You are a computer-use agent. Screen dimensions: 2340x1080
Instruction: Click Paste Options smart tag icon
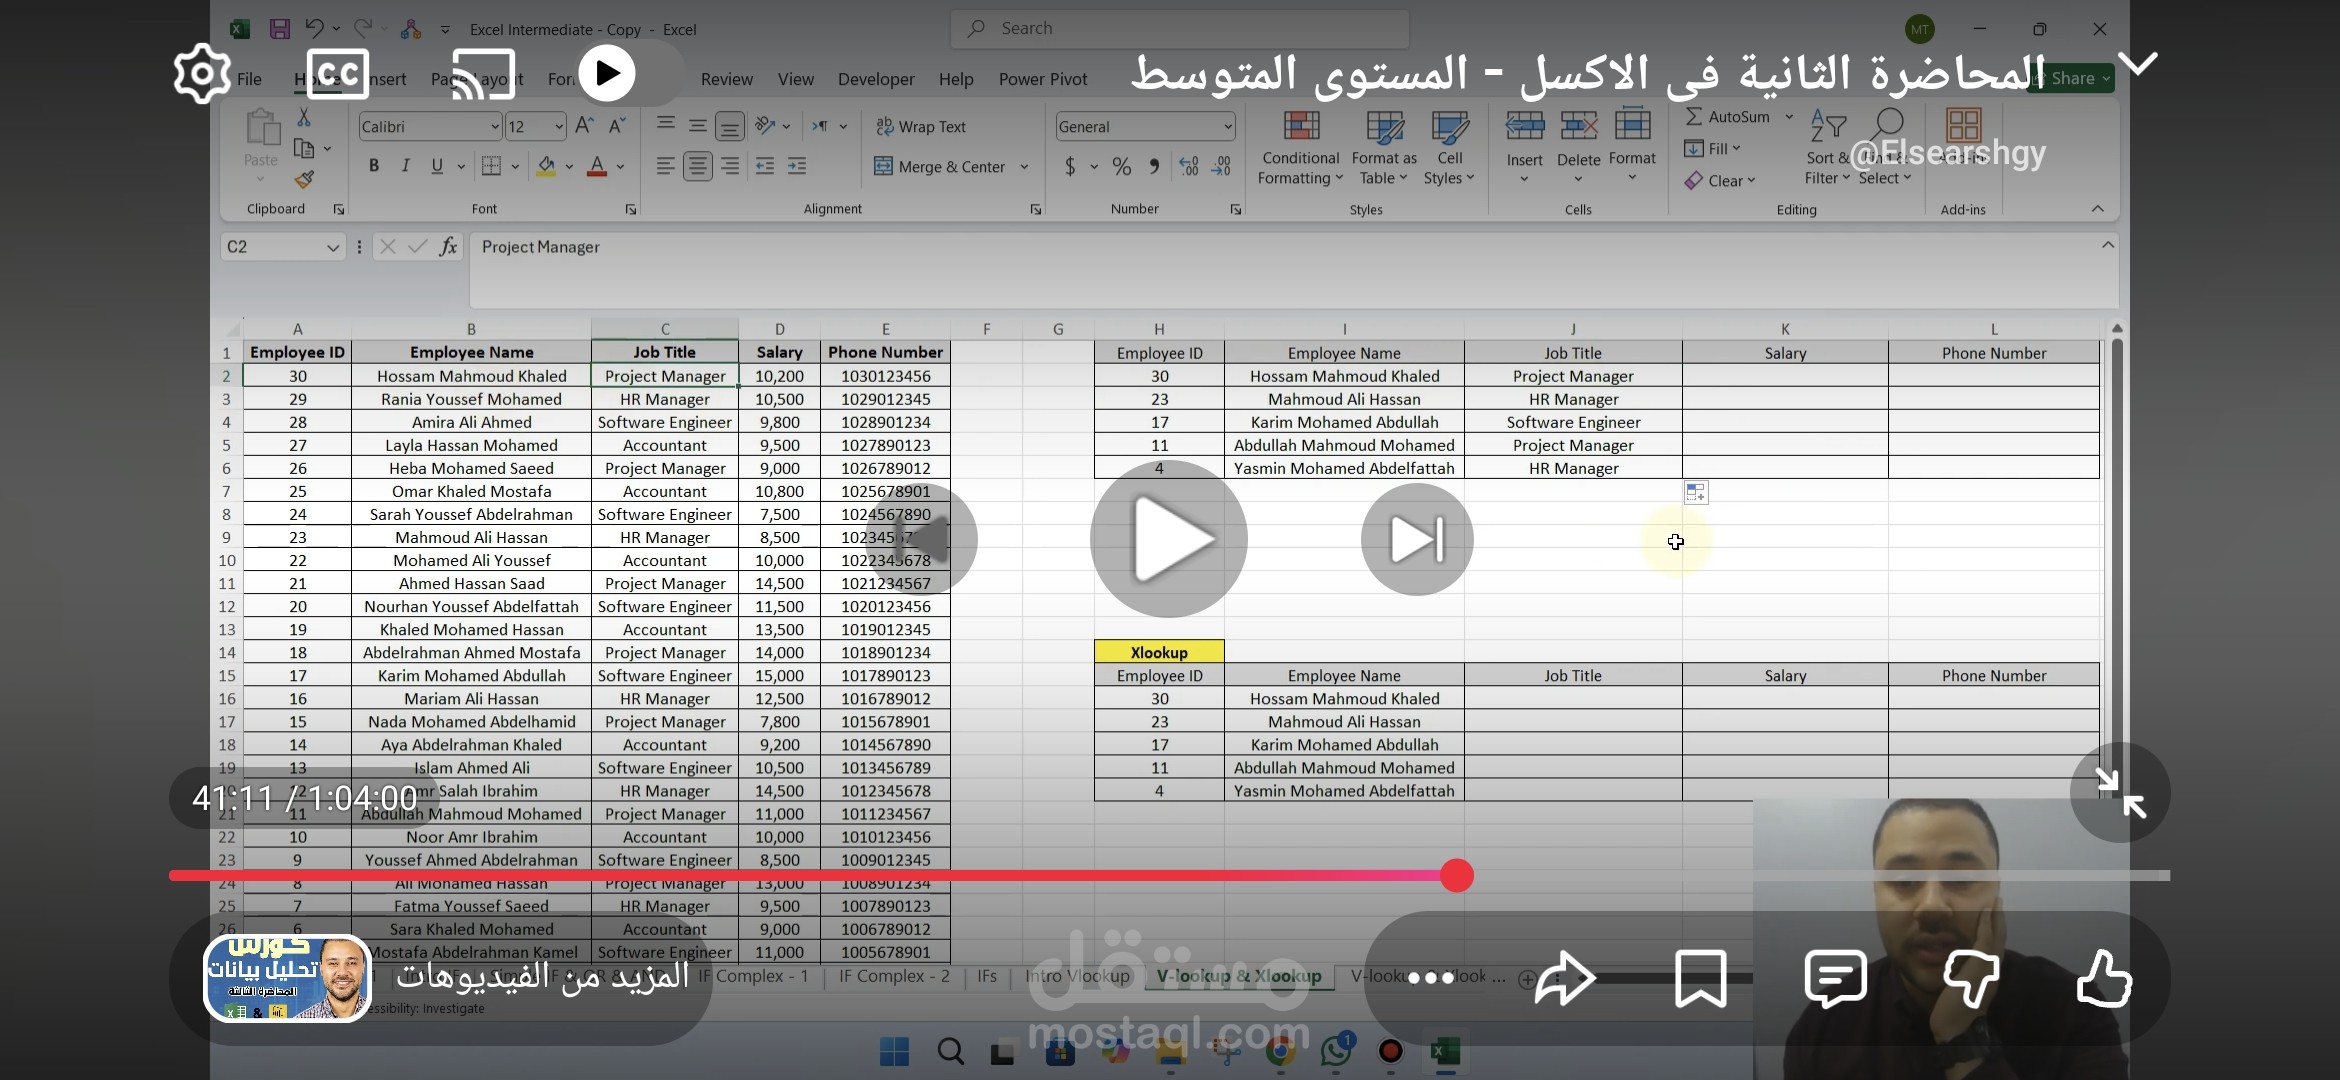pyautogui.click(x=1696, y=492)
